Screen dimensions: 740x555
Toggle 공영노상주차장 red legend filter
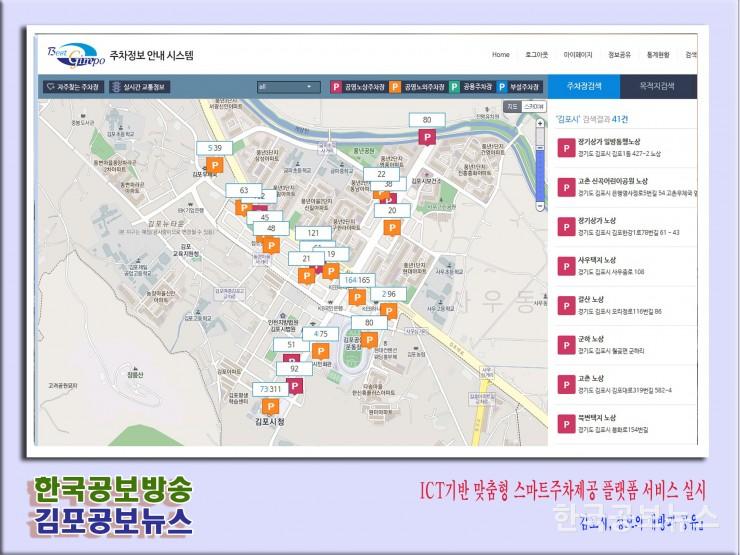point(358,87)
